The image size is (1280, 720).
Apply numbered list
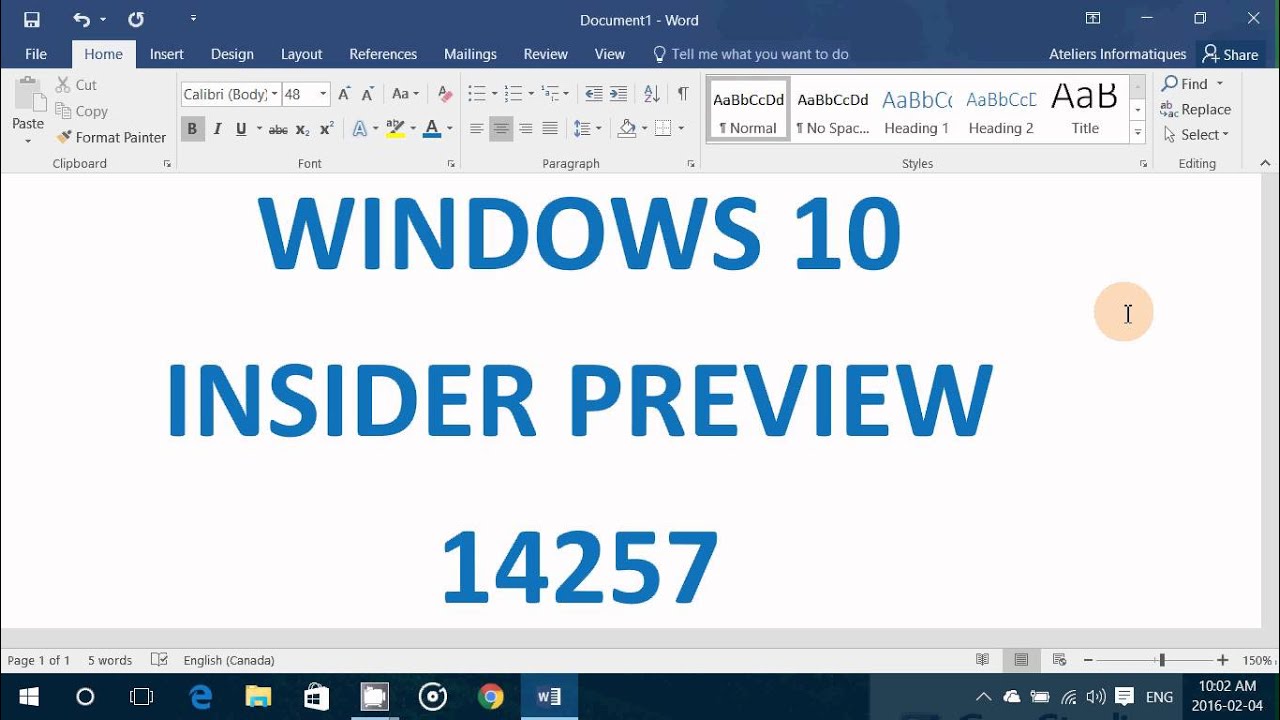pos(513,94)
